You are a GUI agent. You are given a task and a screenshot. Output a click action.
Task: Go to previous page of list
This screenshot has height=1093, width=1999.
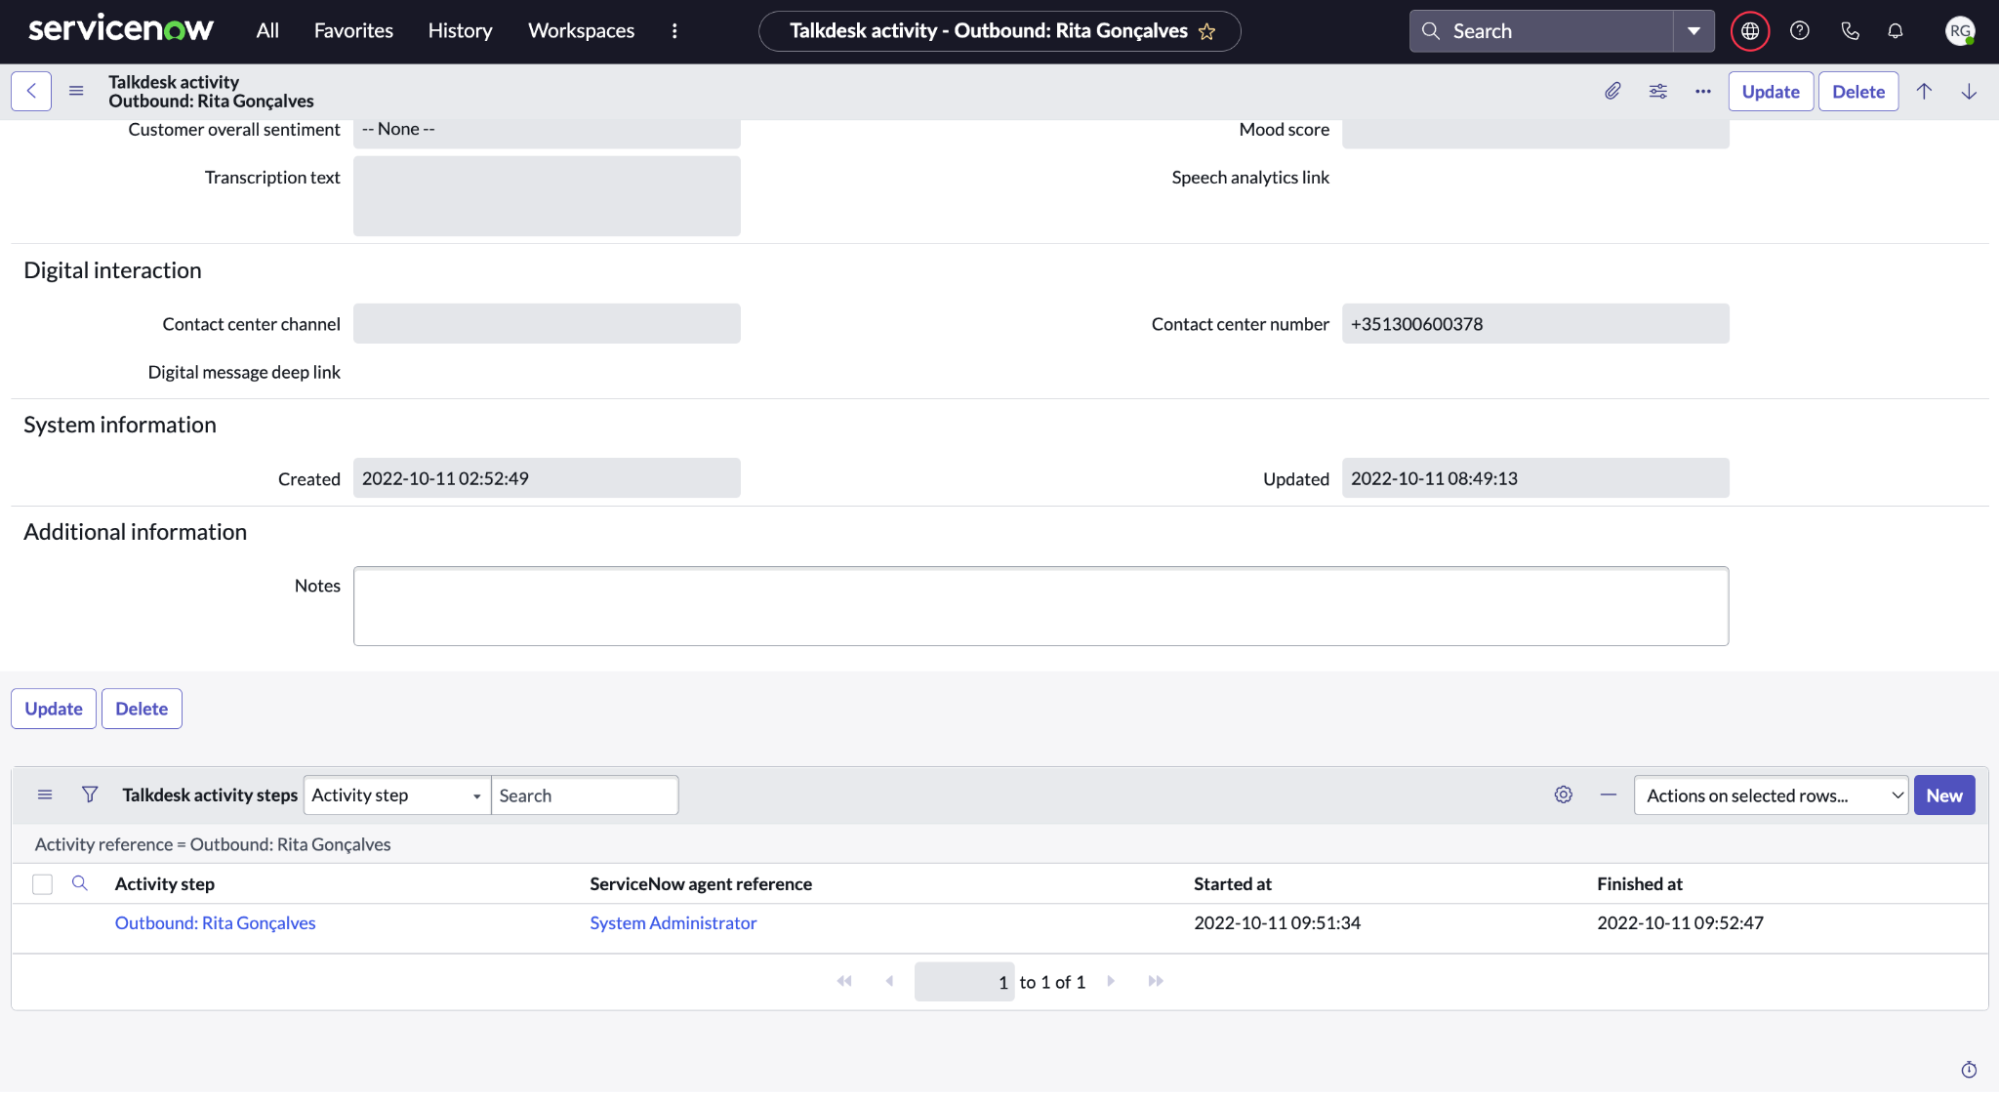click(889, 981)
